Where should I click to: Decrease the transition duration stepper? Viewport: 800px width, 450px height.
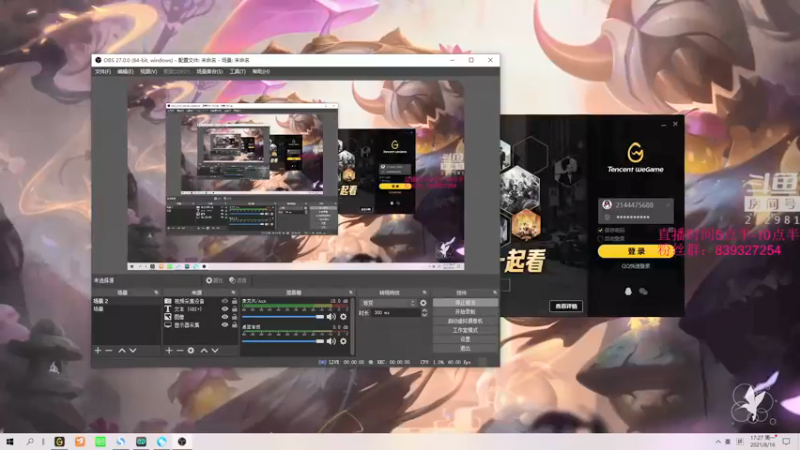coord(424,315)
